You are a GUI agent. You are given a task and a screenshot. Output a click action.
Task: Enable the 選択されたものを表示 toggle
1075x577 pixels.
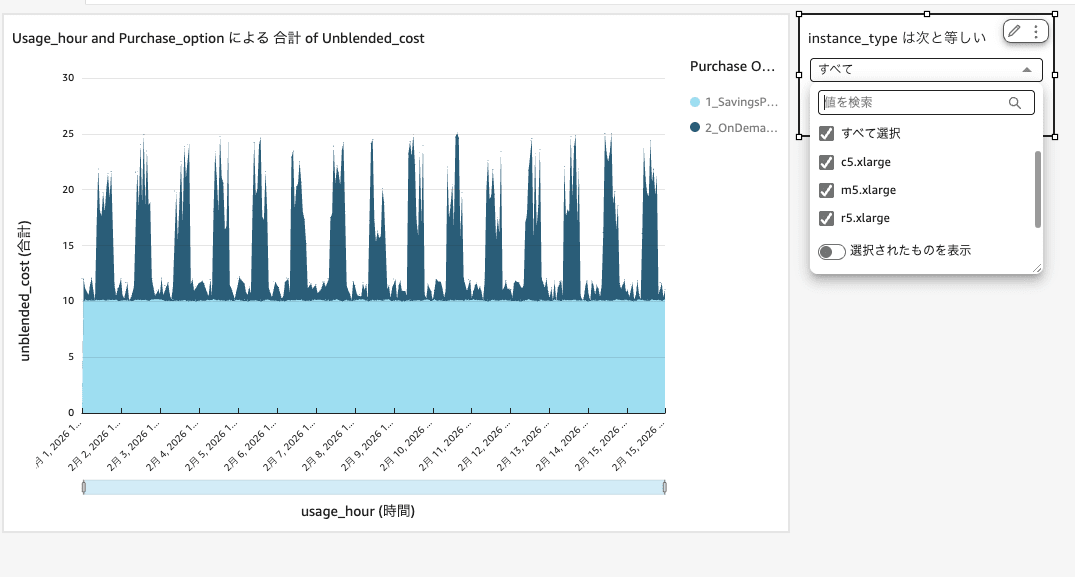[x=831, y=251]
